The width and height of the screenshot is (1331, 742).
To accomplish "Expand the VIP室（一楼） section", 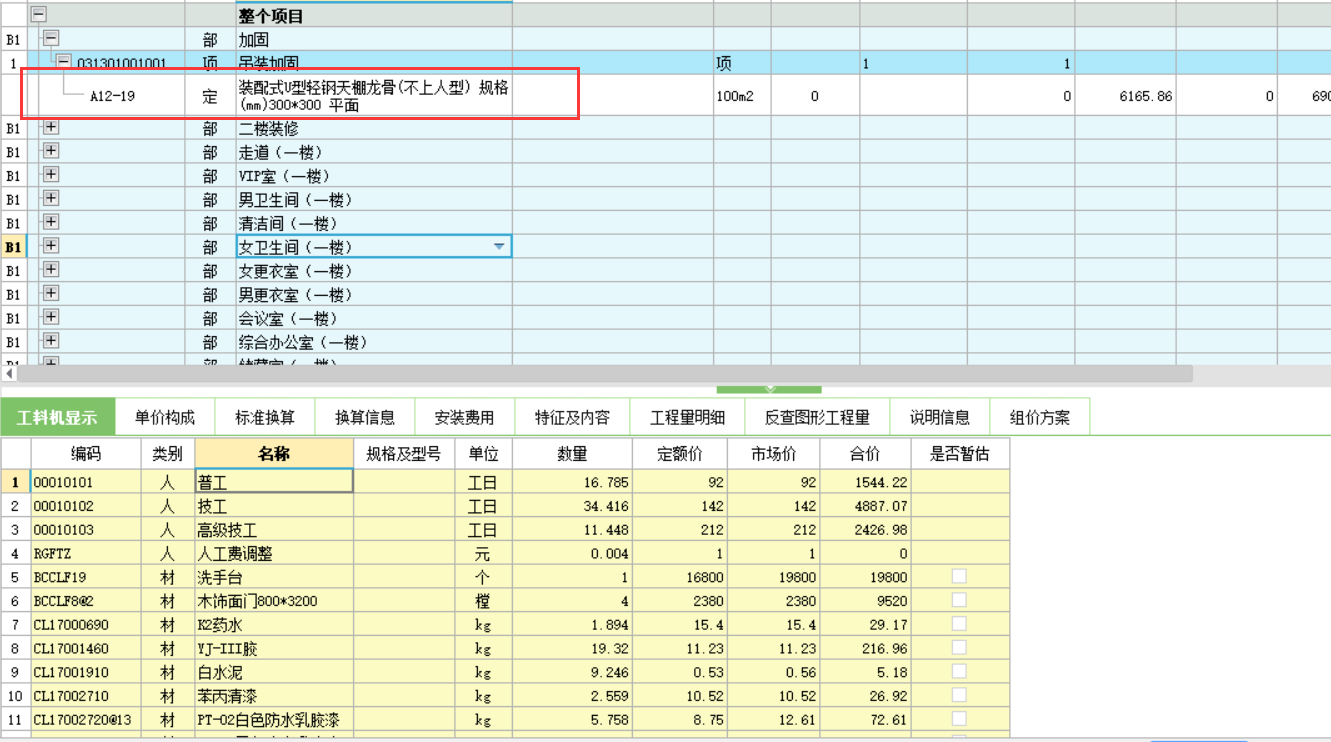I will (51, 175).
